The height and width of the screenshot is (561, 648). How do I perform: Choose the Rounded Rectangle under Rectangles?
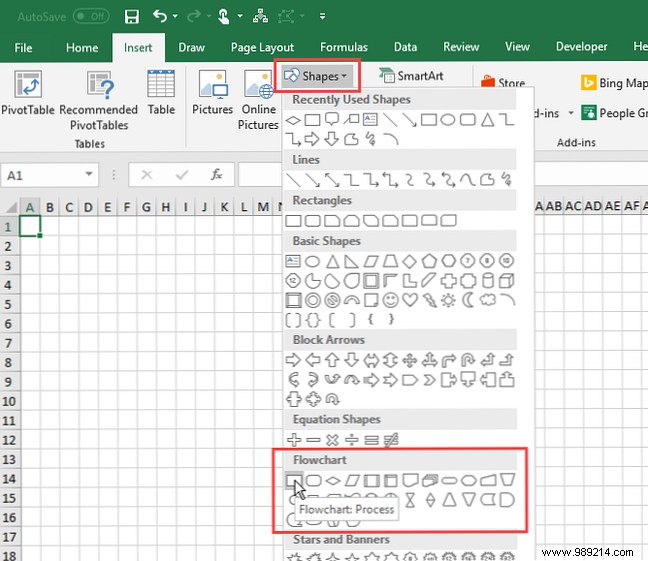click(x=312, y=221)
